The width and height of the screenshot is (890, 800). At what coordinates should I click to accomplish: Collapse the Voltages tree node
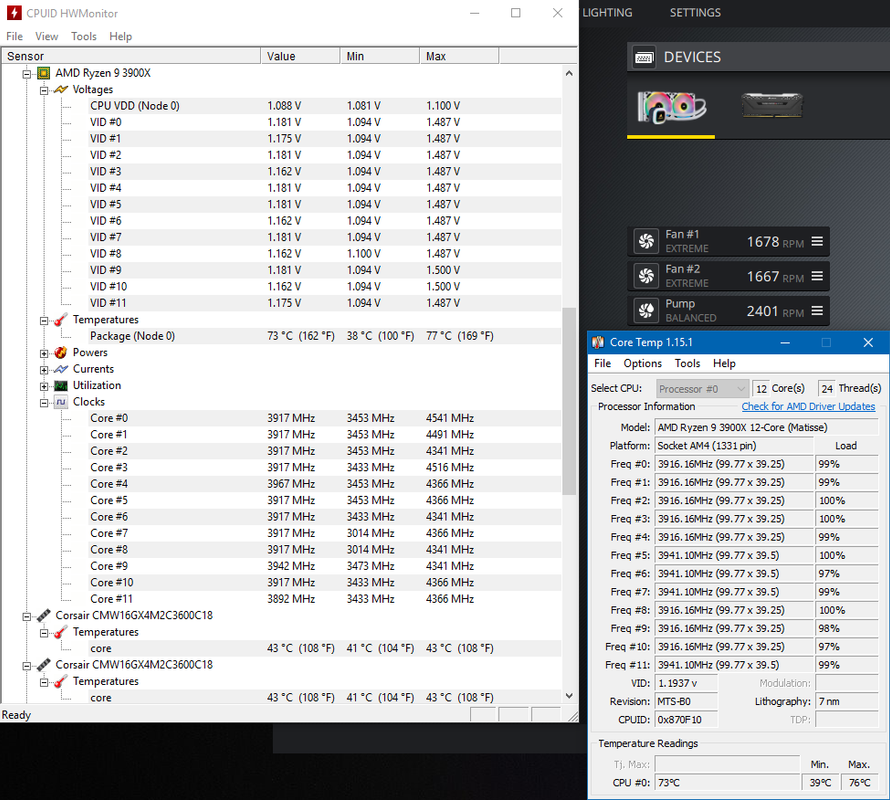point(44,90)
